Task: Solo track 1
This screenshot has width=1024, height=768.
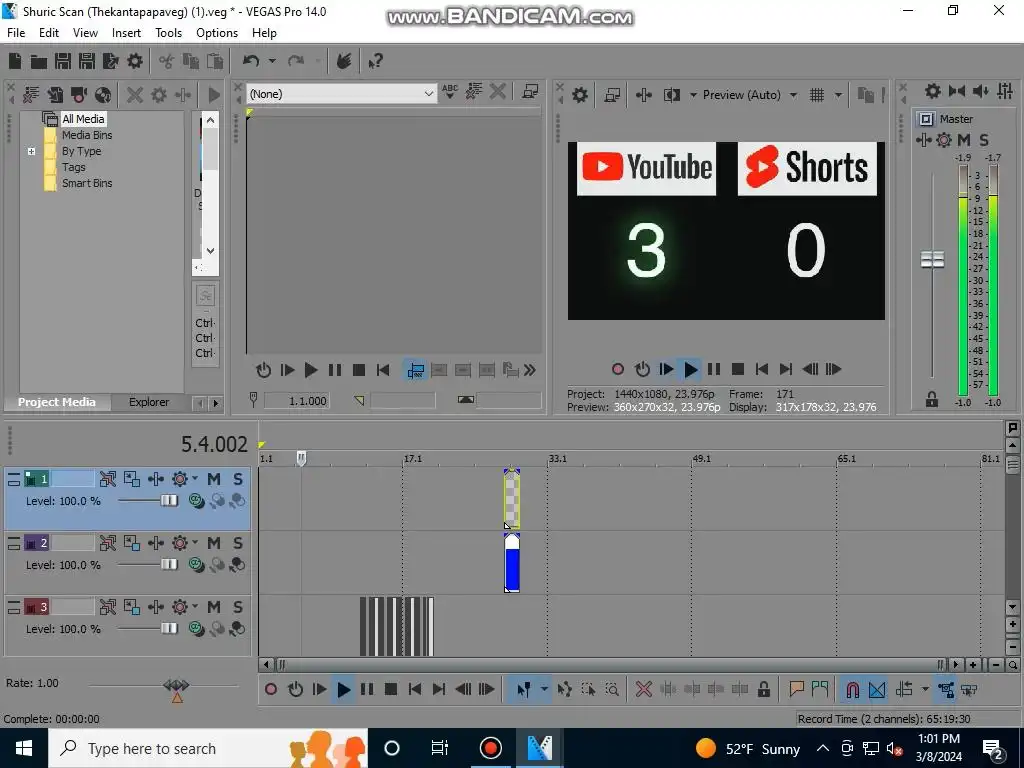Action: (238, 479)
